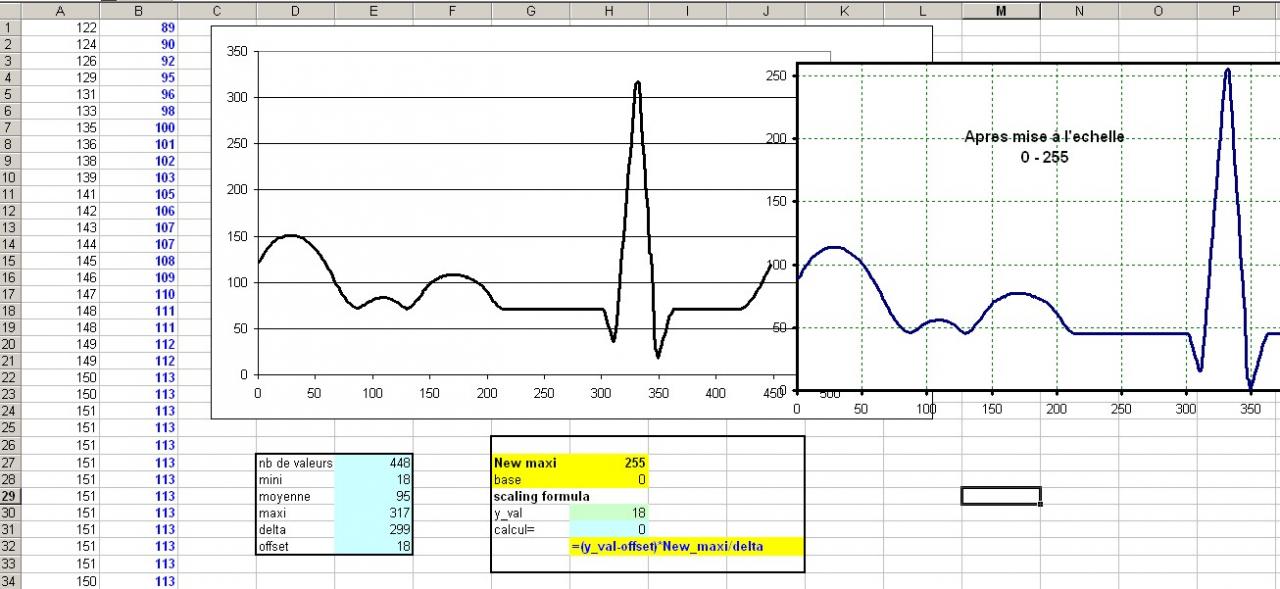Click the 250 label on blue chart Y axis
This screenshot has height=589, width=1280.
[777, 76]
